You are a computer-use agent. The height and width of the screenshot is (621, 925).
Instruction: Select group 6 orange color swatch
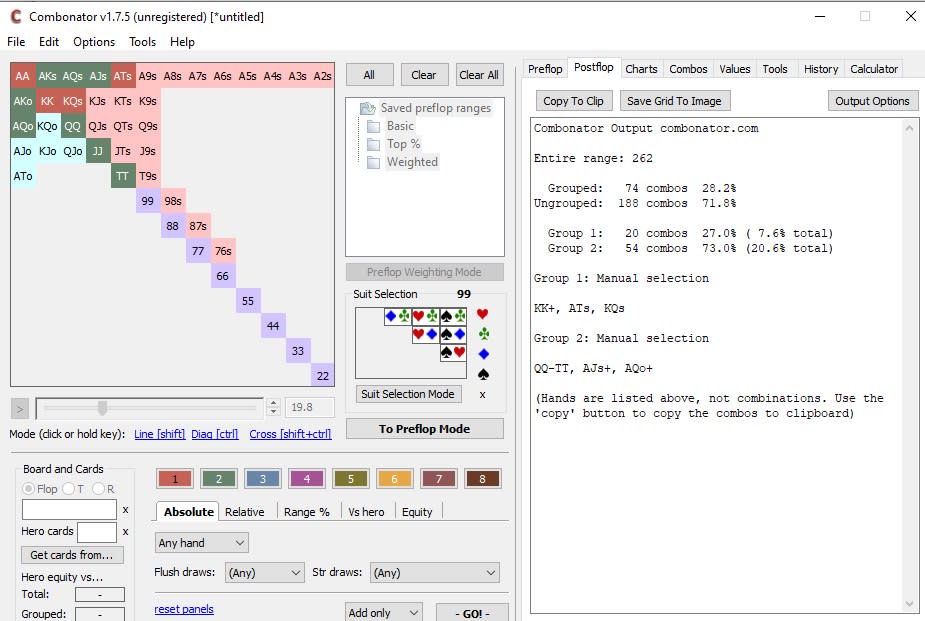point(395,479)
